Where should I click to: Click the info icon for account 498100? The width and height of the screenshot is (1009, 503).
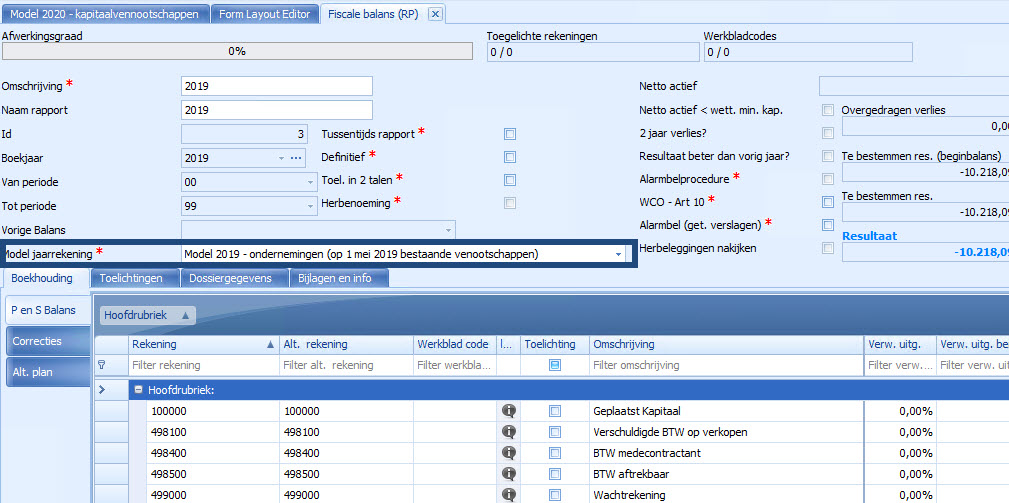(x=508, y=432)
